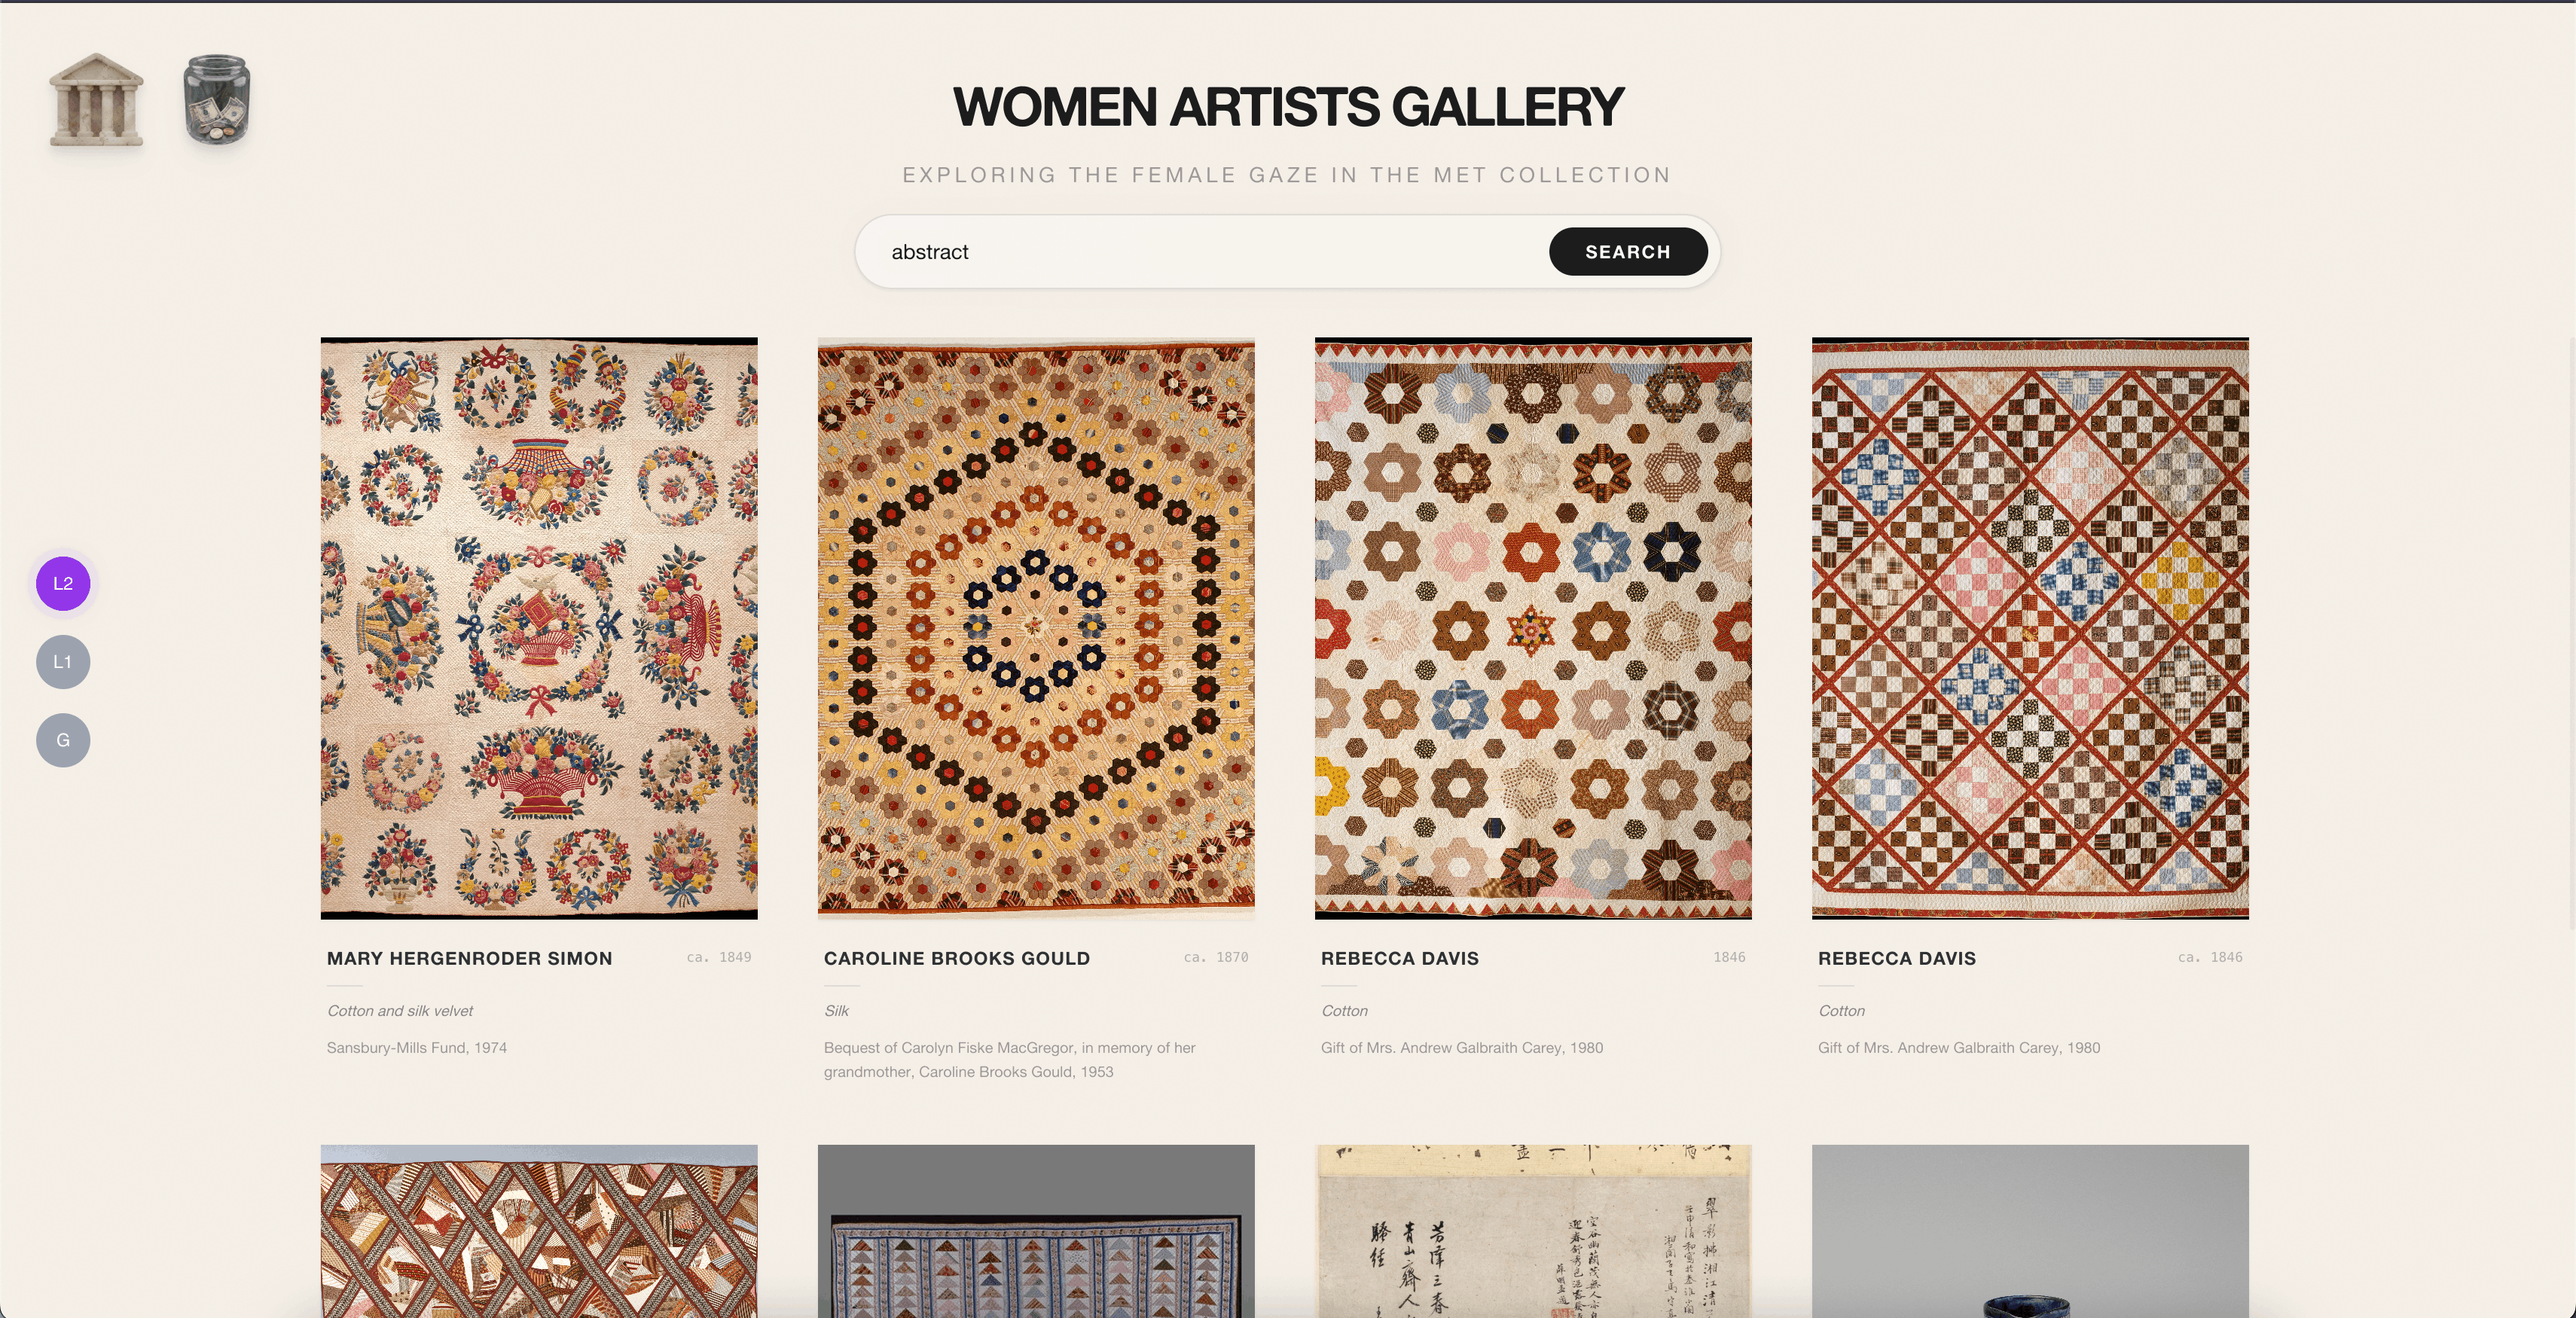Open Caroline Brooks Gould hexagon quilt image
This screenshot has width=2576, height=1318.
(x=1036, y=628)
